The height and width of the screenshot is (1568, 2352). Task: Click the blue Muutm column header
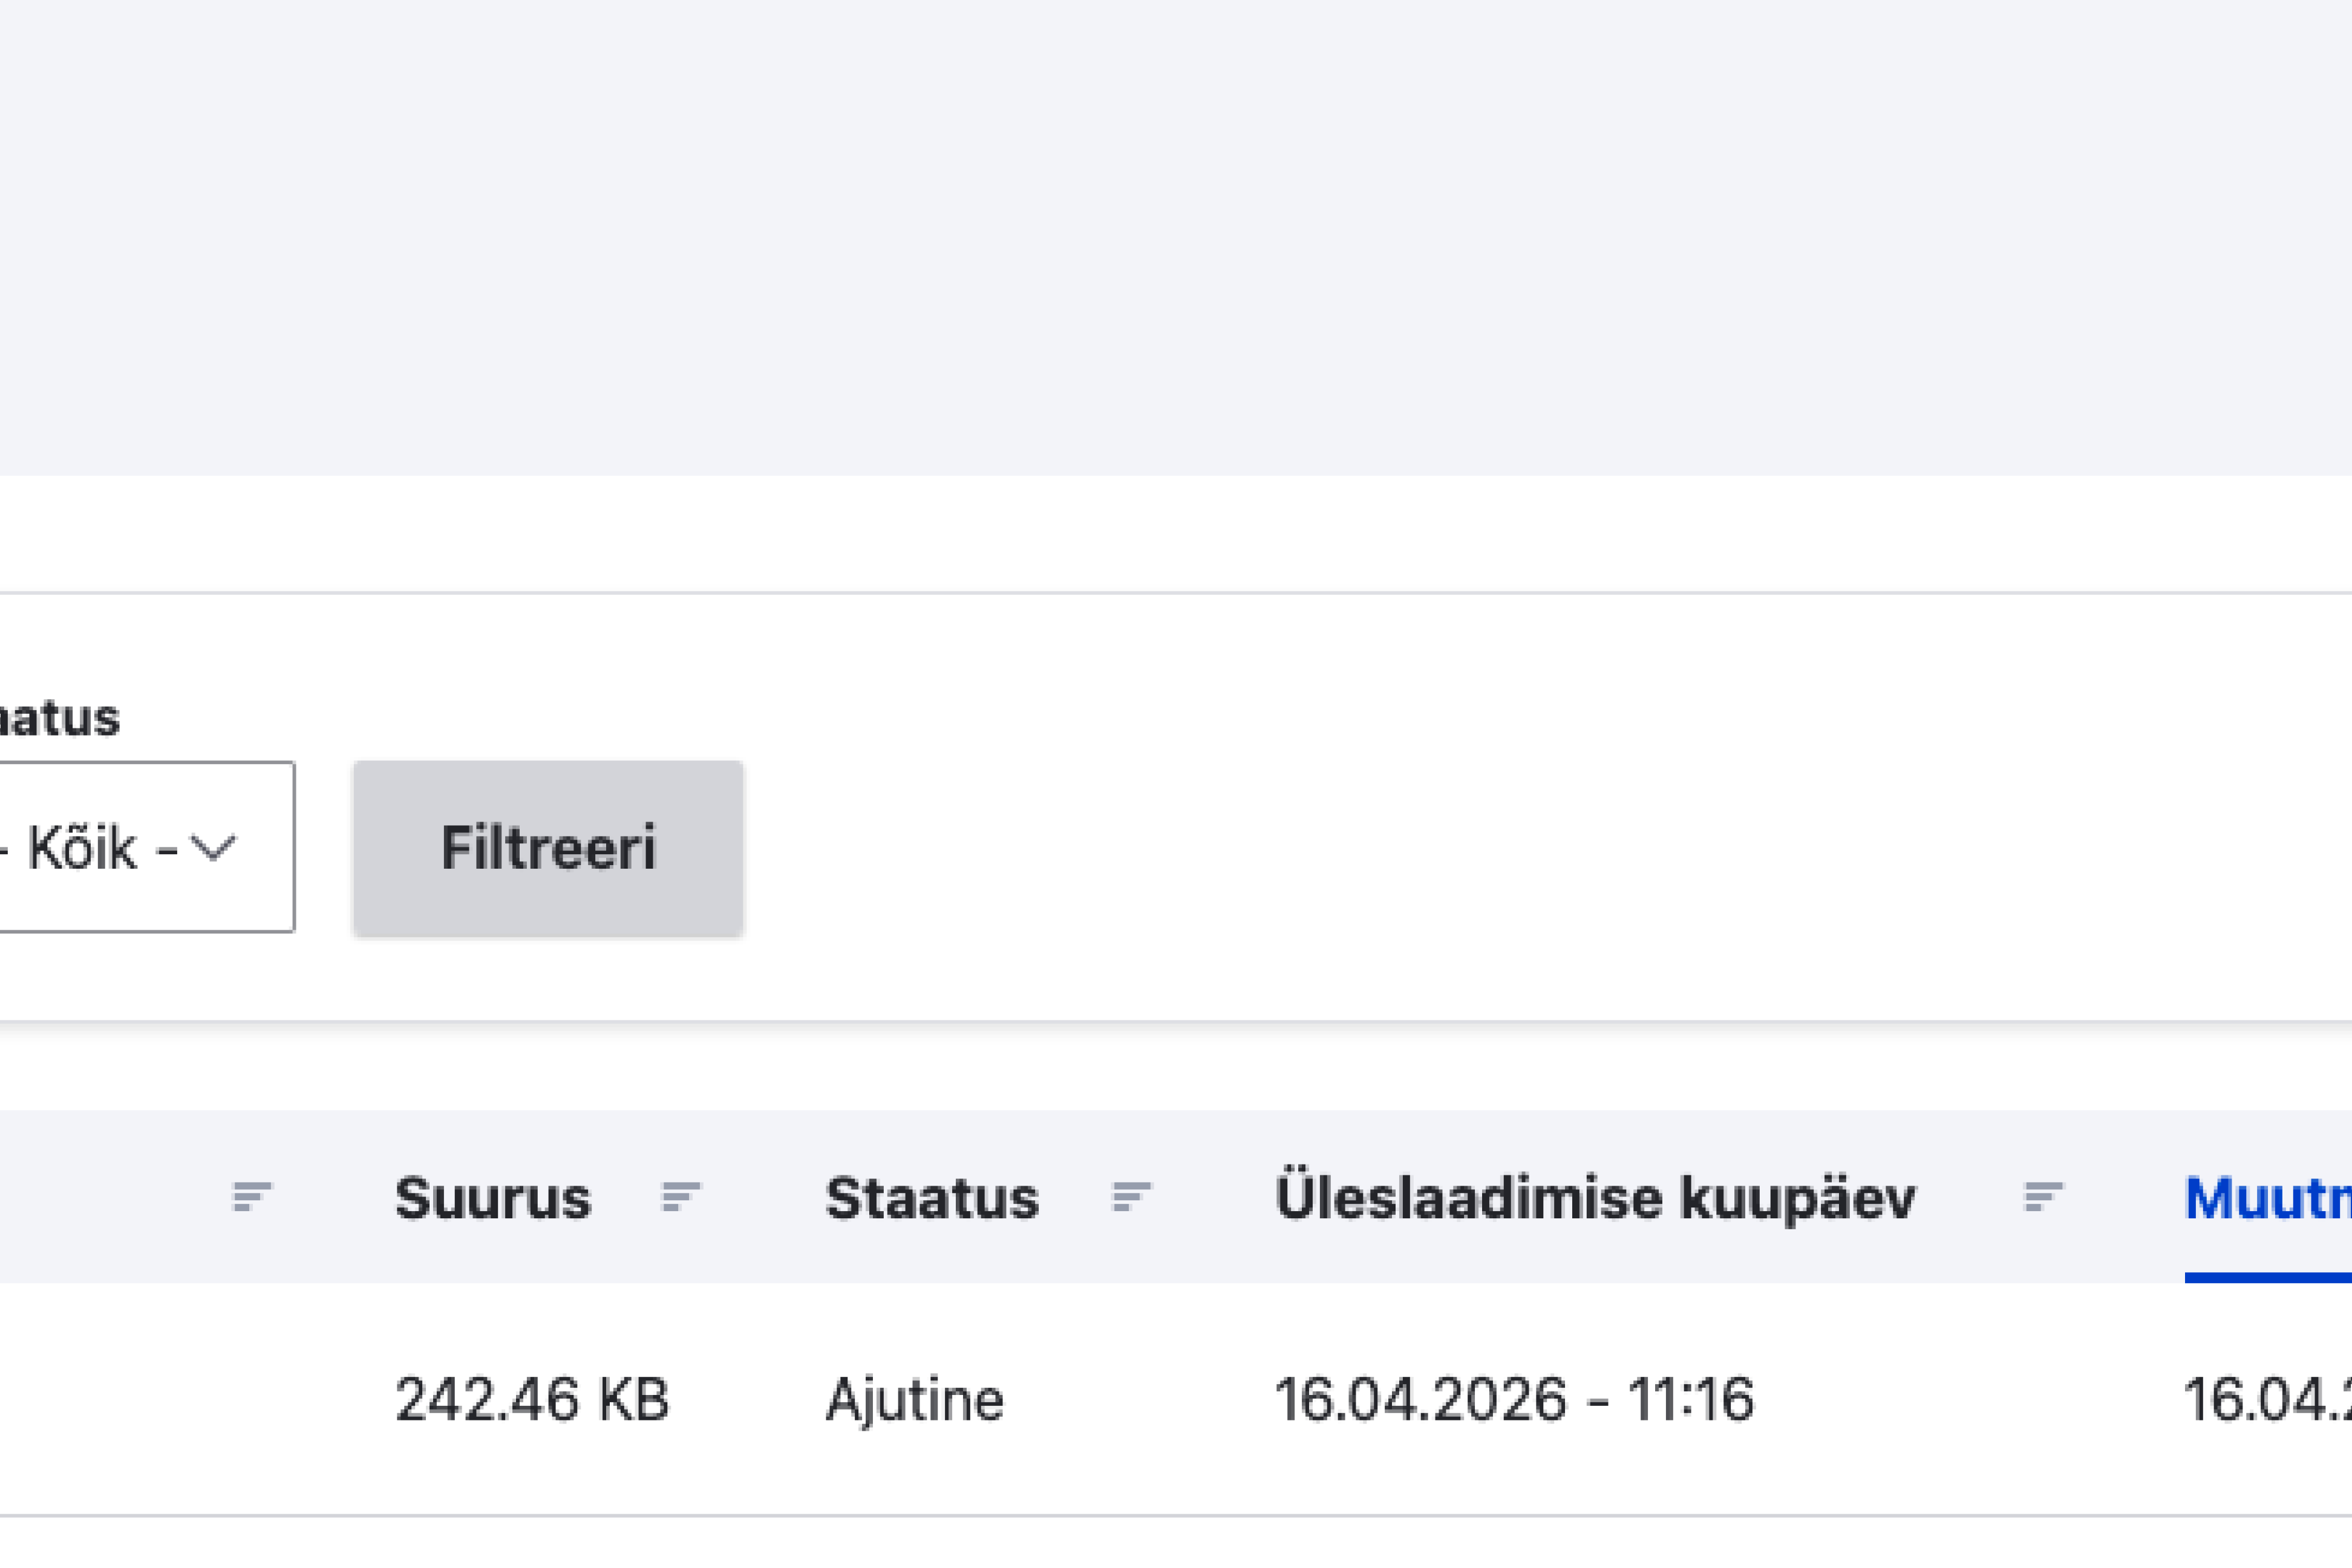[x=2266, y=1198]
